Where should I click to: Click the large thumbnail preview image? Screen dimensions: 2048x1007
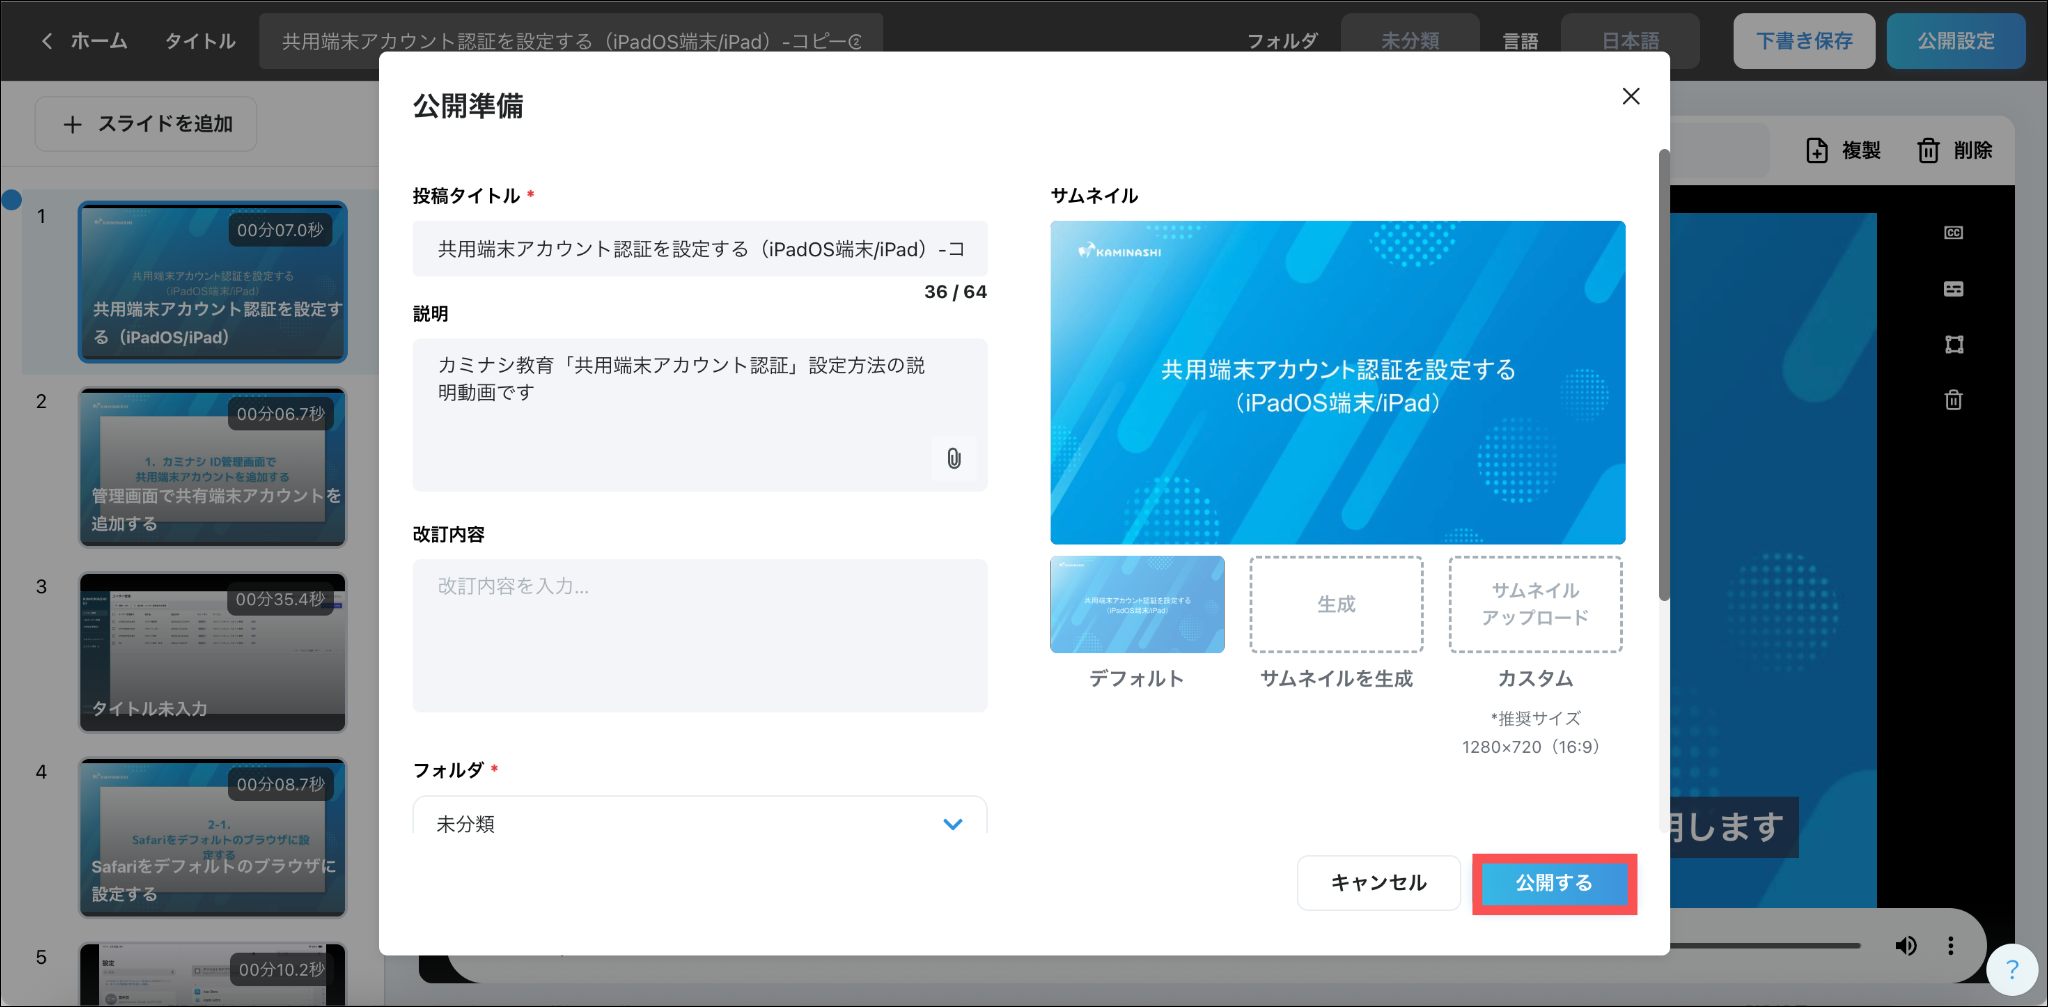(x=1338, y=382)
